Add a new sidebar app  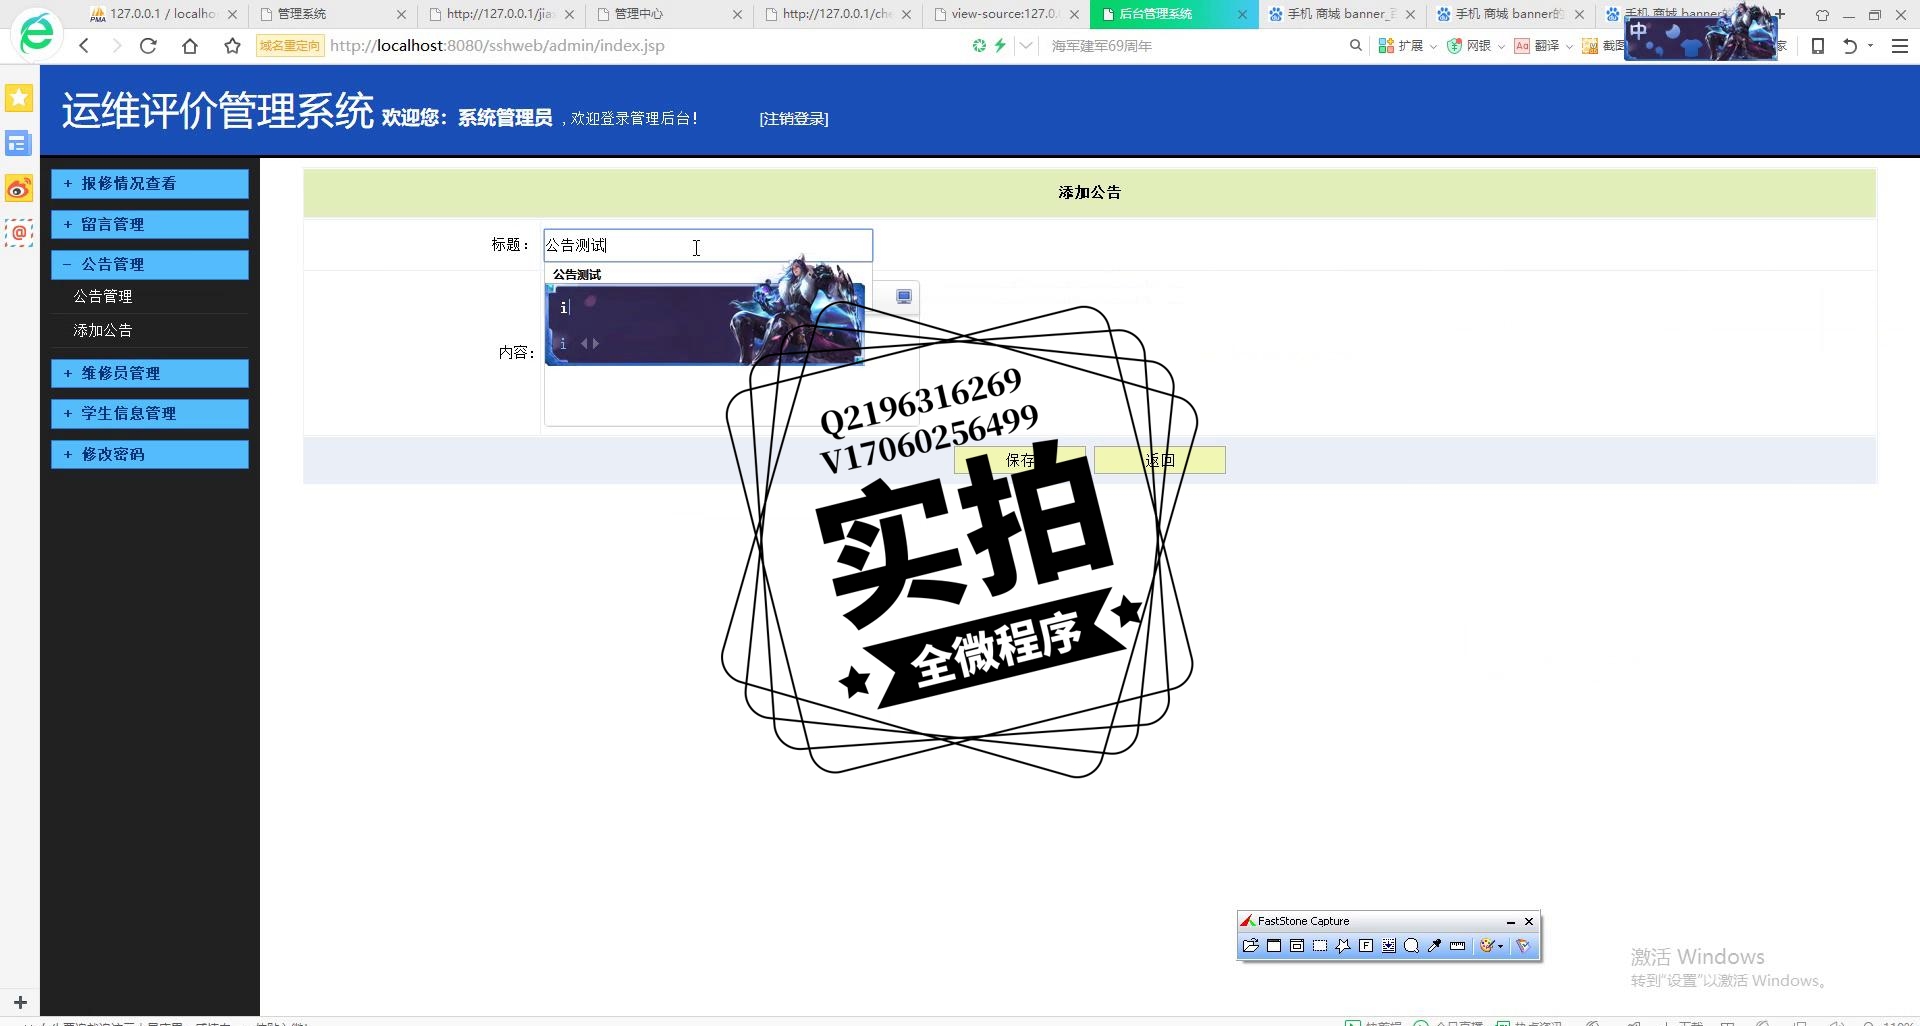click(20, 1001)
